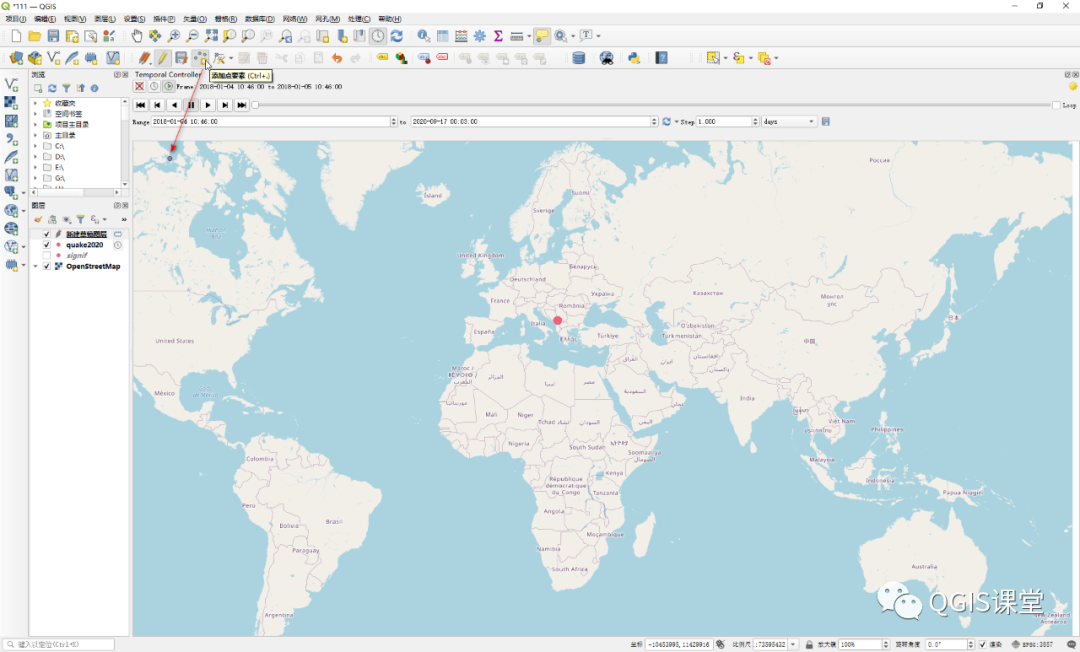Choose the Zoom Out magnifier tool
The width and height of the screenshot is (1080, 652).
(x=192, y=36)
